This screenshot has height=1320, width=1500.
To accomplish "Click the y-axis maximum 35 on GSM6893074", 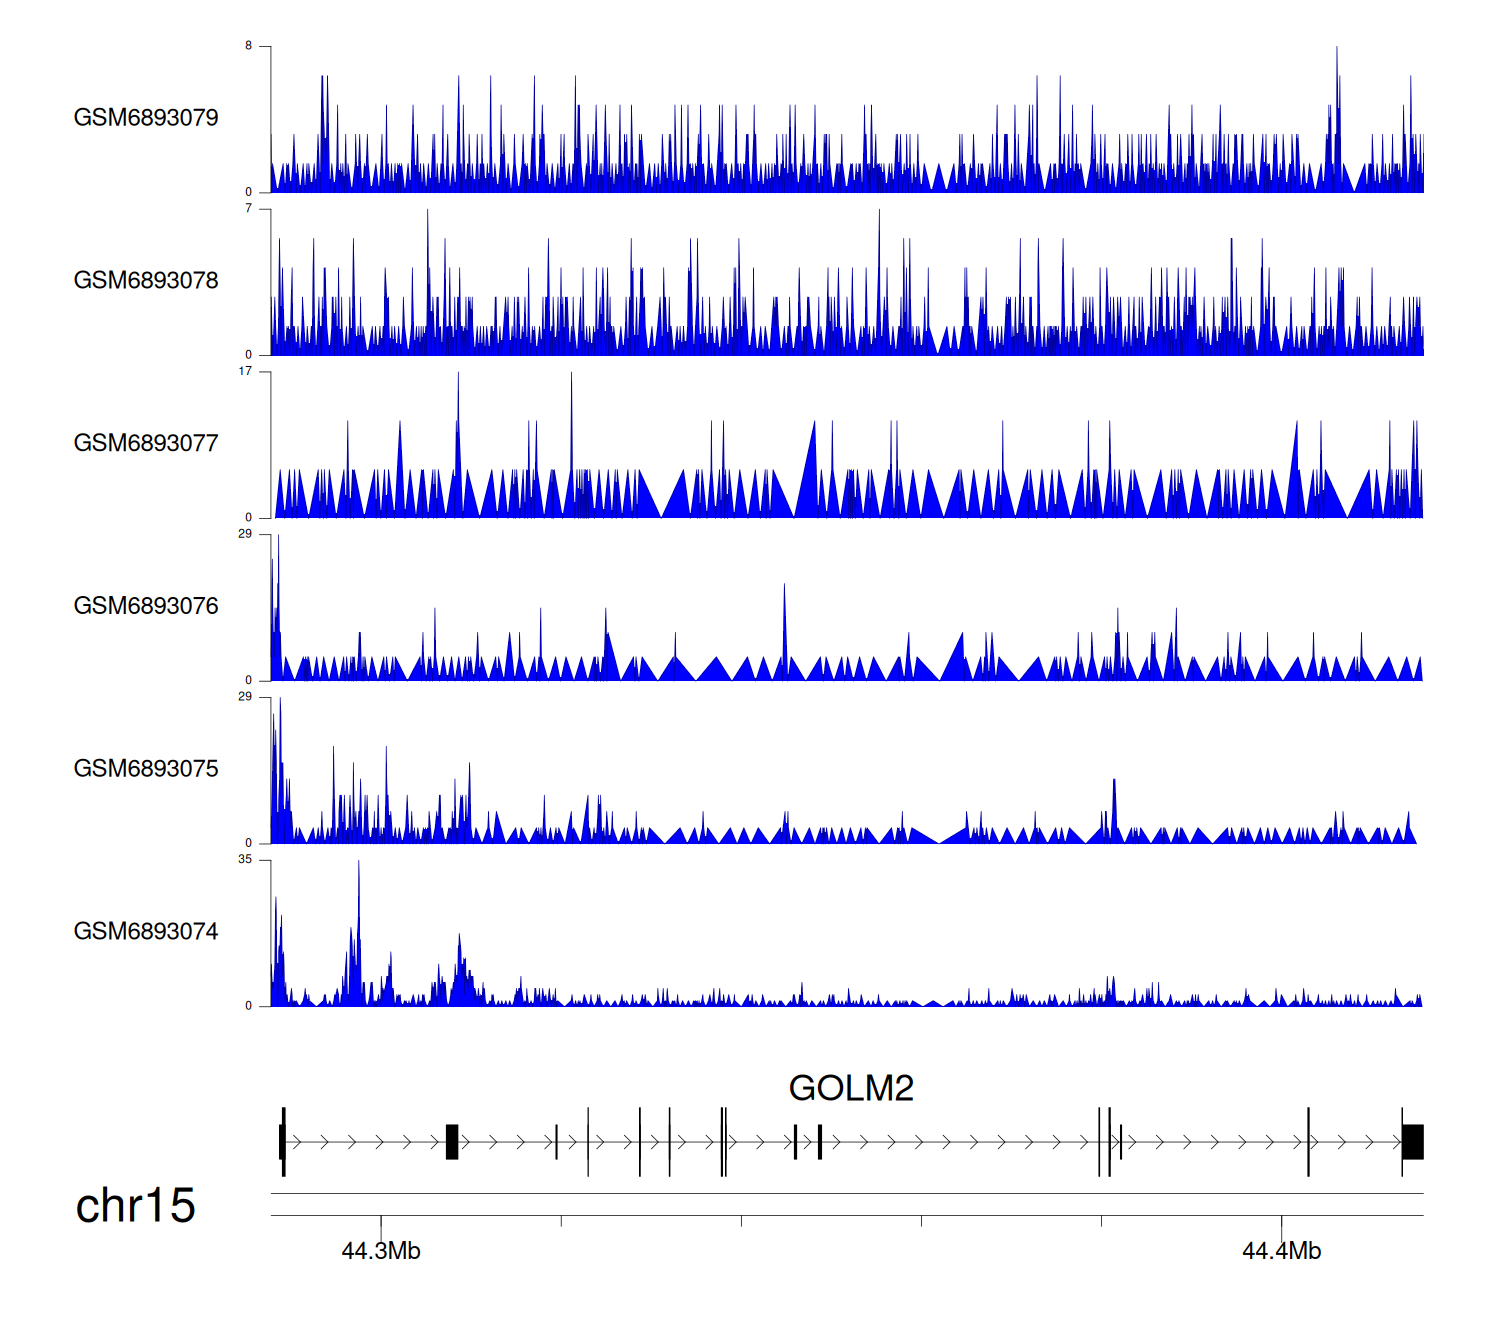I will click(x=245, y=860).
